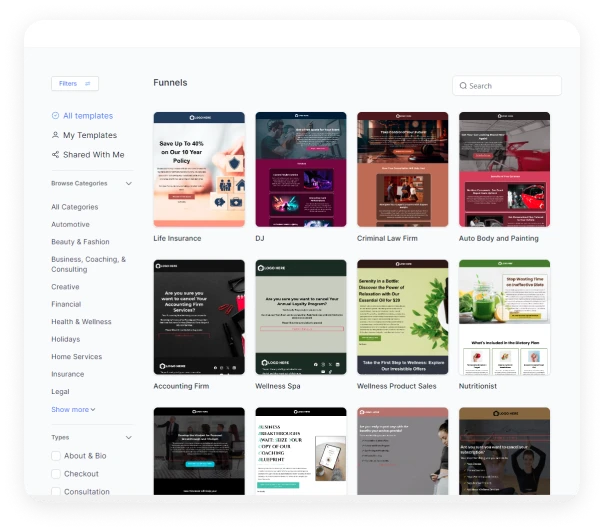Open the Beauty & Fashion category

click(x=80, y=242)
